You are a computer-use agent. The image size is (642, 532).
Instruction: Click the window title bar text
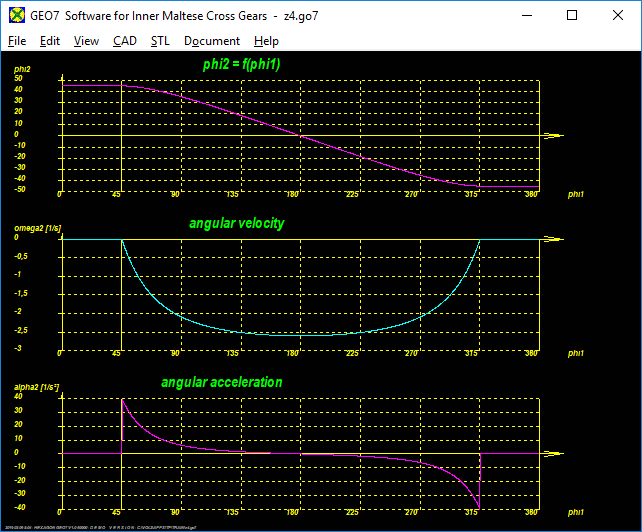pos(175,15)
